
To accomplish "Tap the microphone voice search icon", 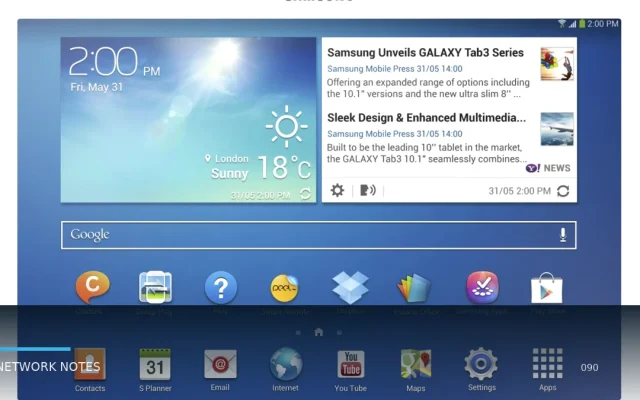I will 563,235.
